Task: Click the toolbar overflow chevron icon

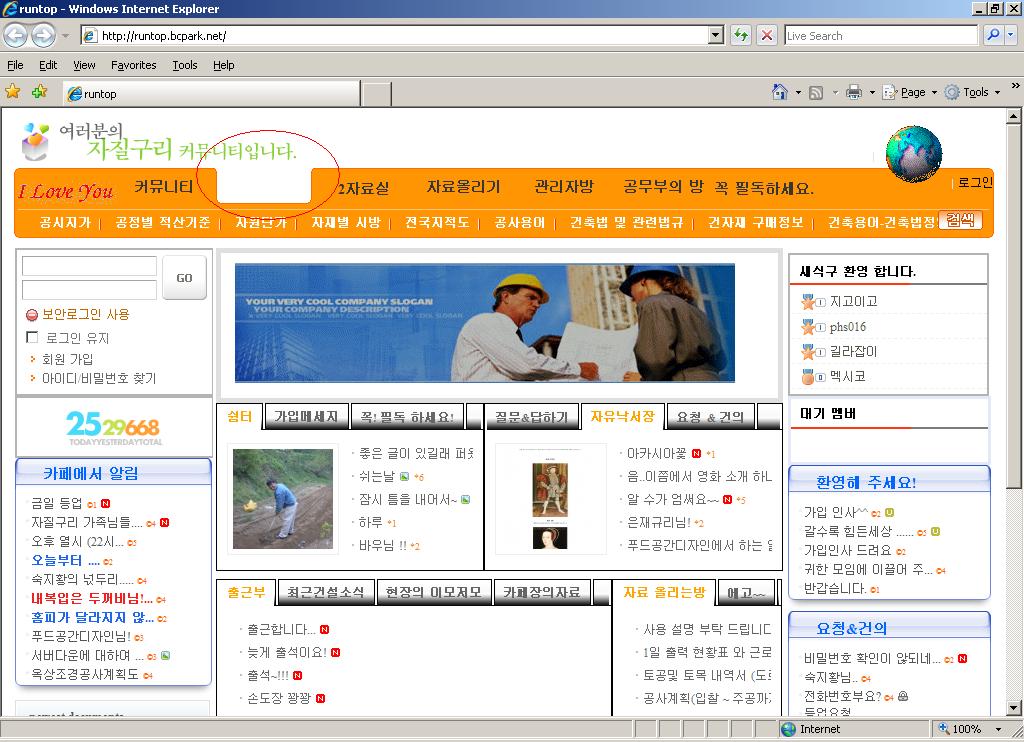Action: tap(1016, 85)
